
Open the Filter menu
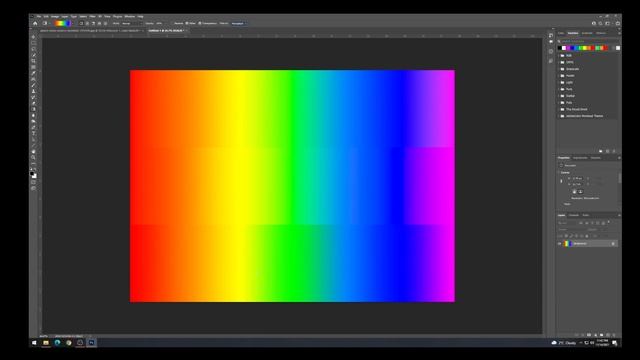pyautogui.click(x=92, y=17)
